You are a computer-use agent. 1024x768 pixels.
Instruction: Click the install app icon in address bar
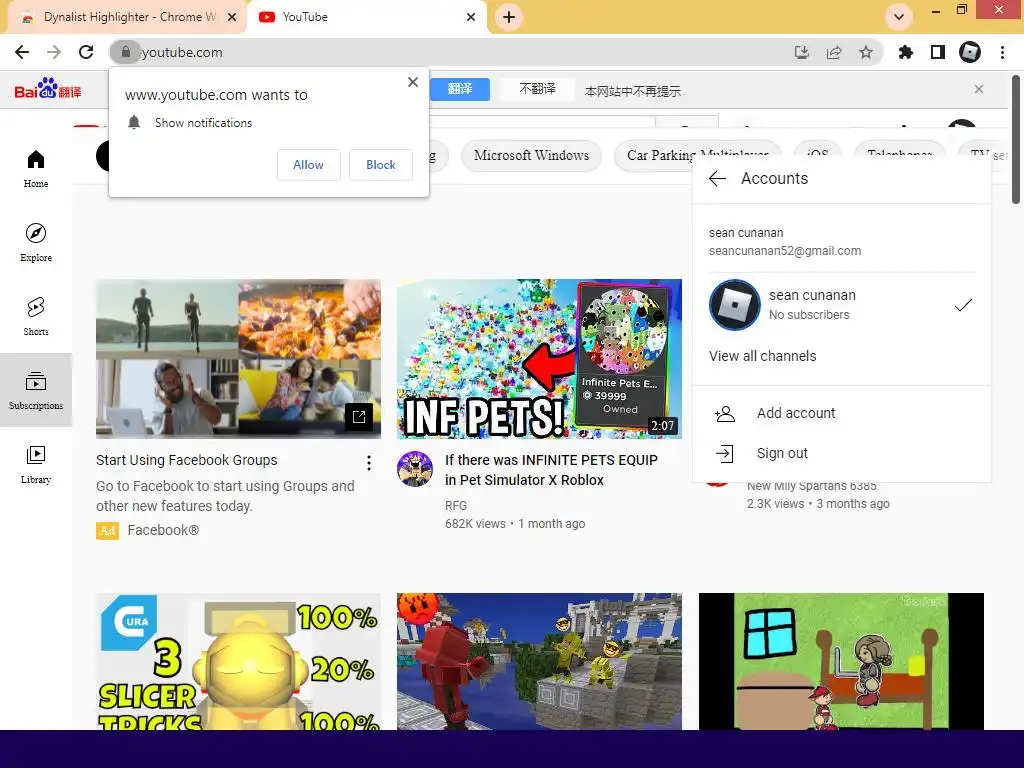pos(802,52)
